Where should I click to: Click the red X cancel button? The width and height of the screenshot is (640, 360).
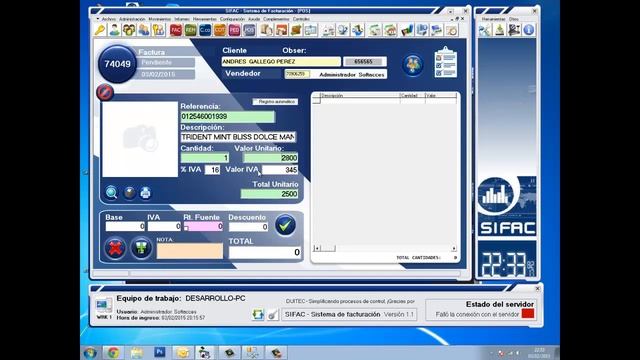pos(115,248)
